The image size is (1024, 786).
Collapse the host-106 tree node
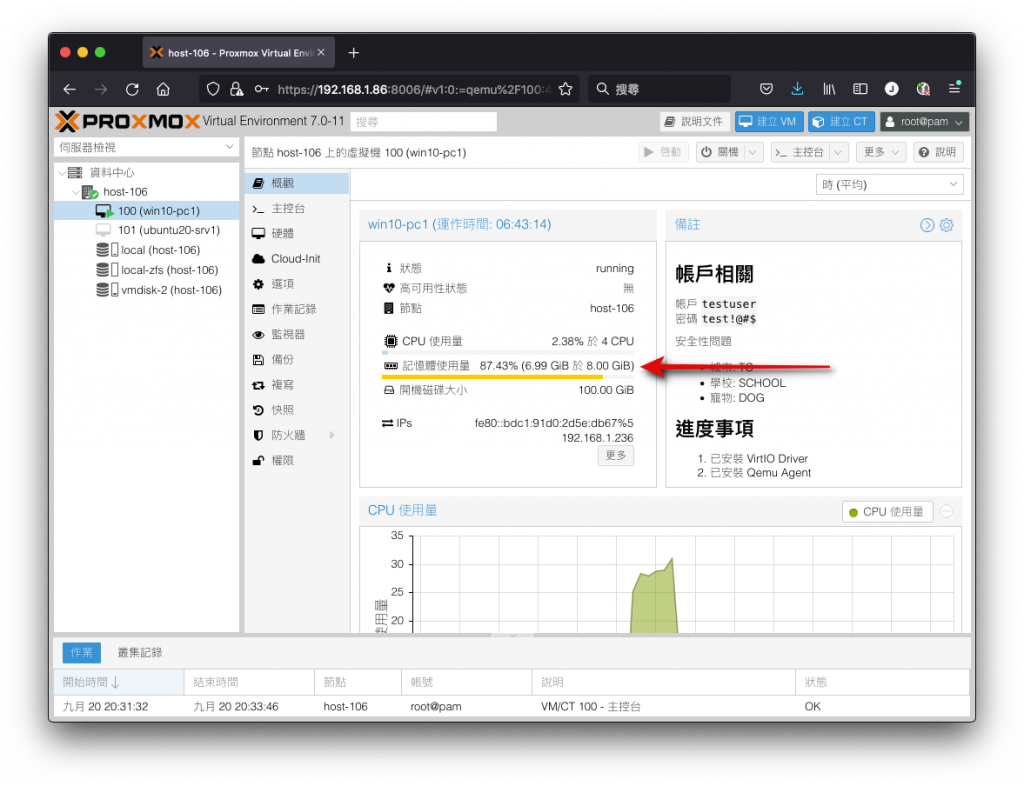[76, 192]
